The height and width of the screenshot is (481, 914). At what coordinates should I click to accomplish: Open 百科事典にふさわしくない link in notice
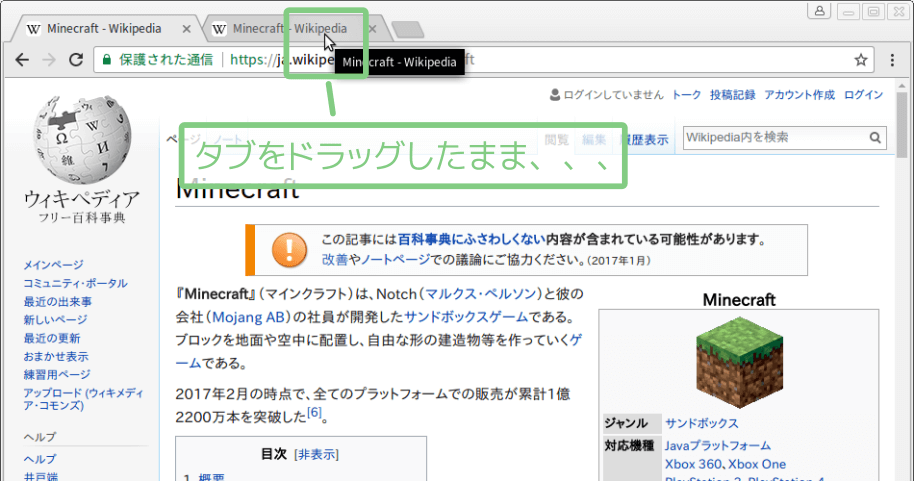471,239
